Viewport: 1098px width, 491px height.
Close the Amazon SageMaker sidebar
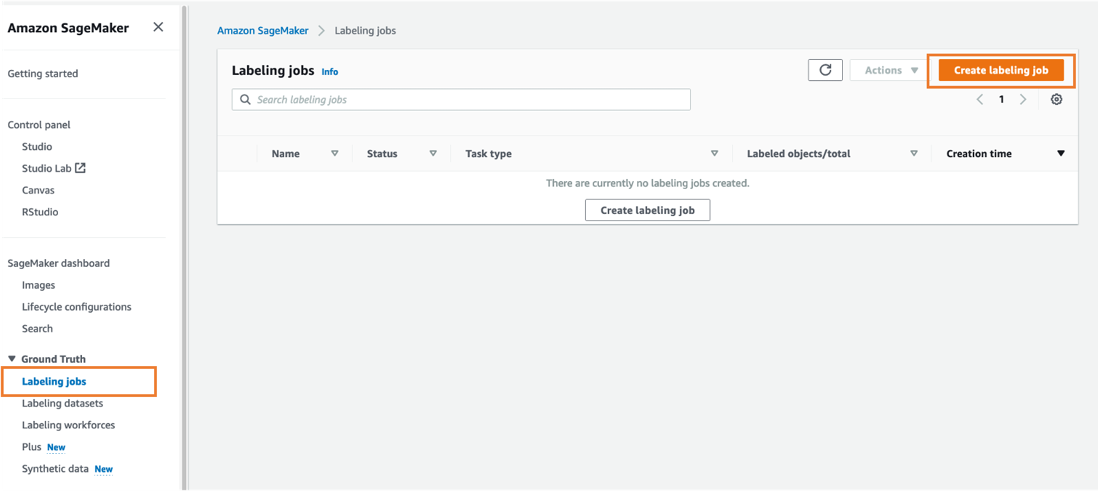[x=158, y=27]
